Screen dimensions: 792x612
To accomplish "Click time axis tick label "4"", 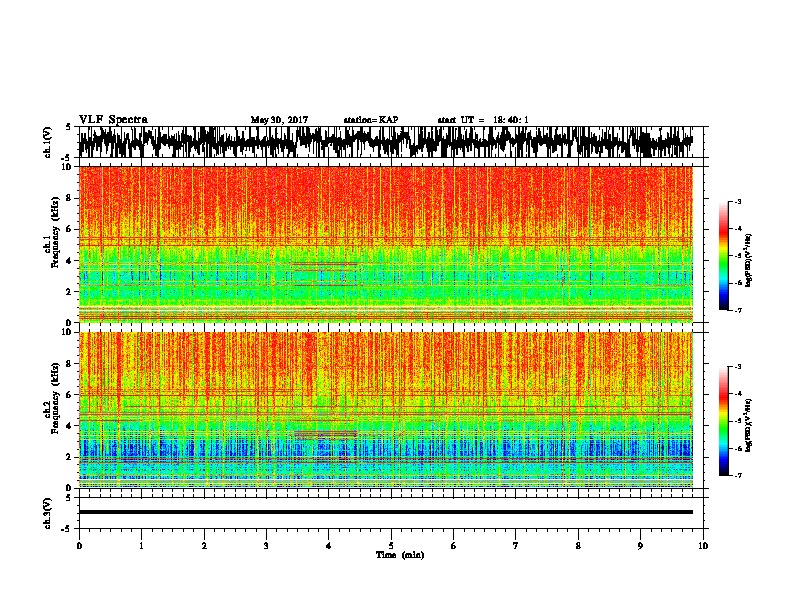I will pyautogui.click(x=329, y=546).
